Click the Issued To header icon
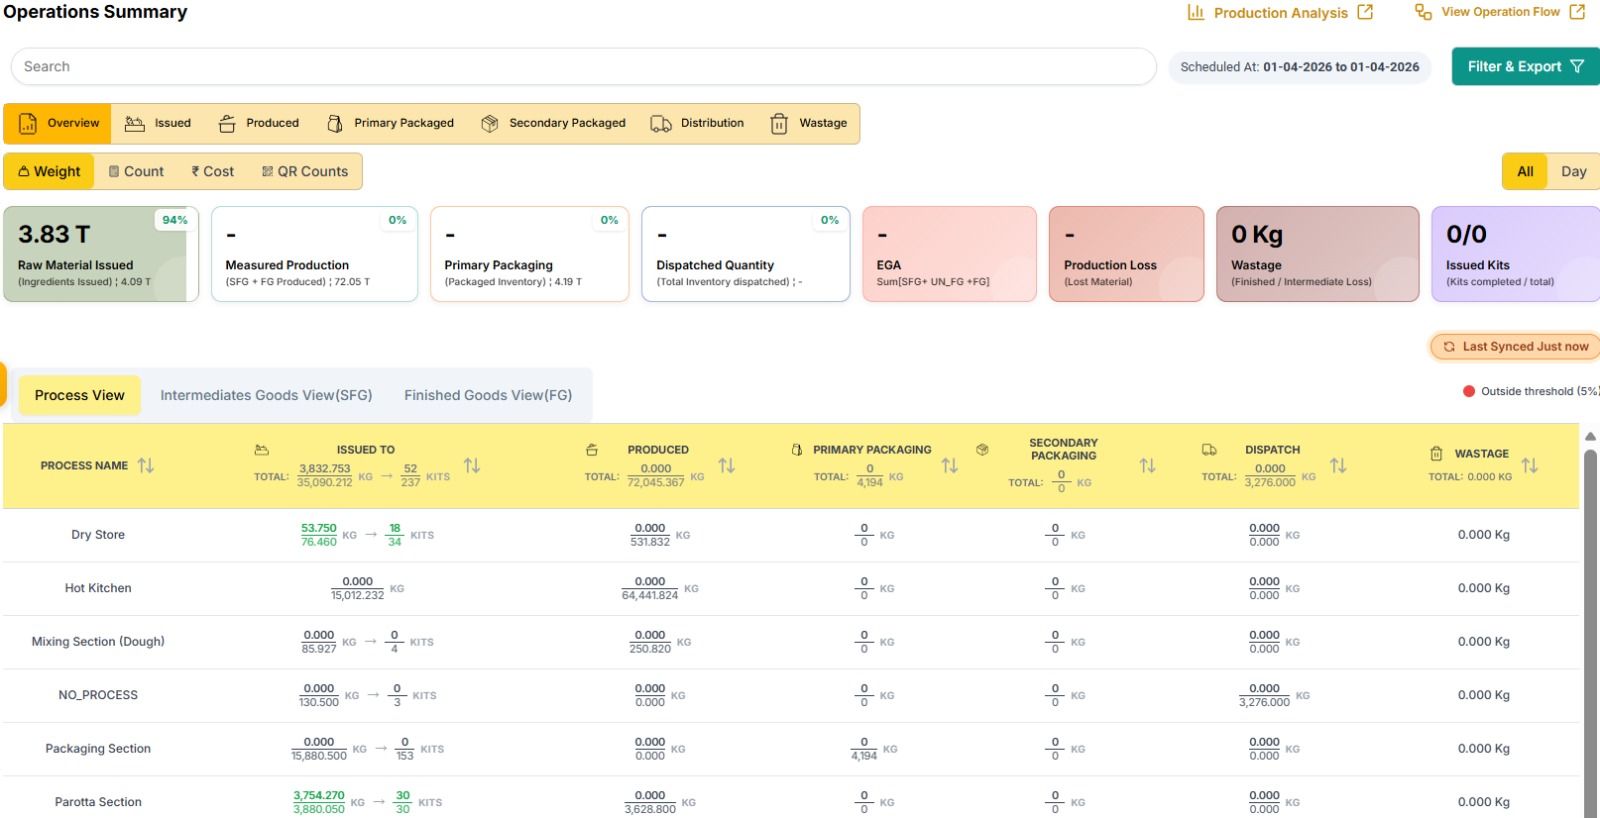Image resolution: width=1600 pixels, height=818 pixels. click(x=262, y=450)
